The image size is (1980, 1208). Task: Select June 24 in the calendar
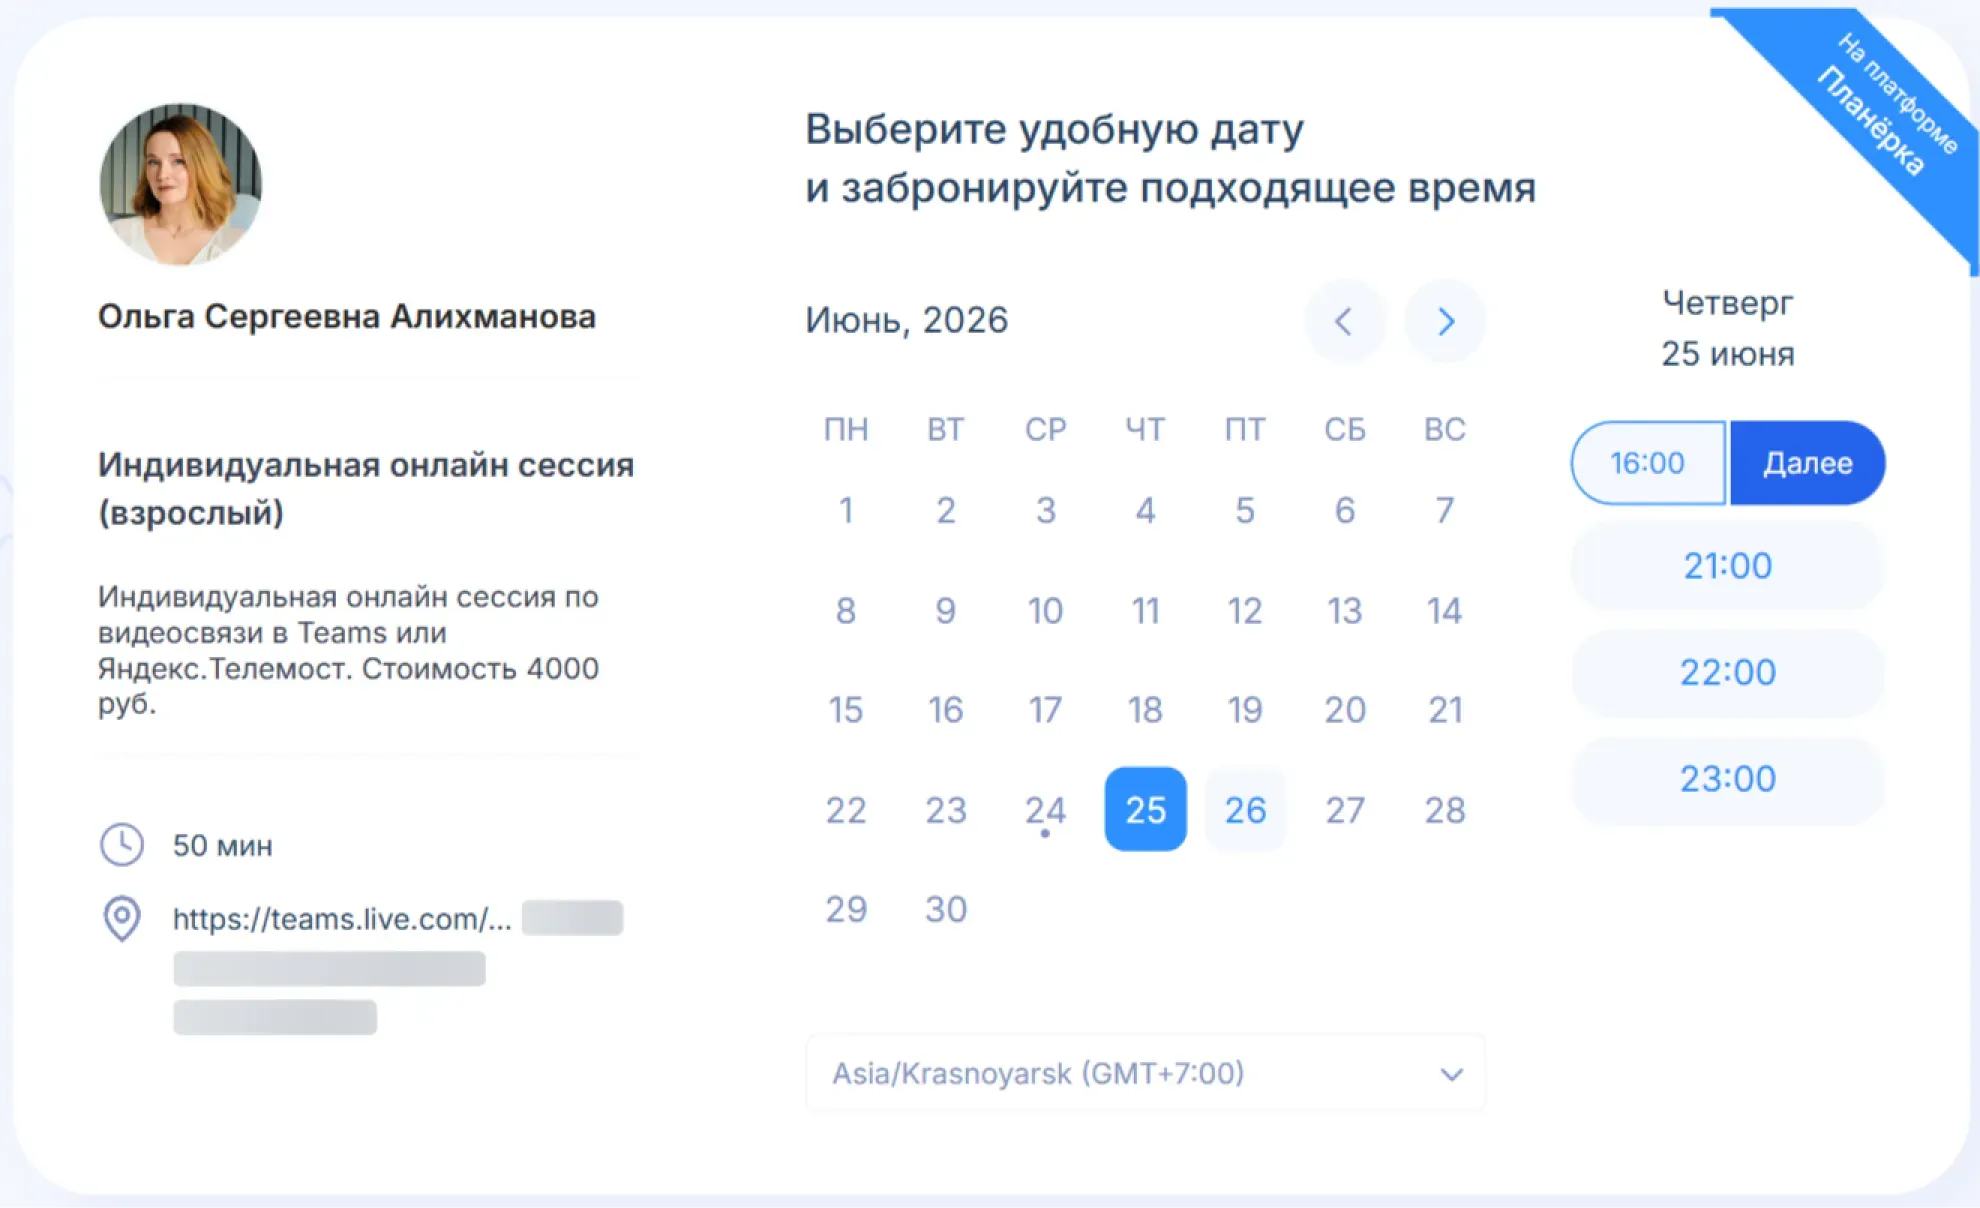[x=1046, y=809]
